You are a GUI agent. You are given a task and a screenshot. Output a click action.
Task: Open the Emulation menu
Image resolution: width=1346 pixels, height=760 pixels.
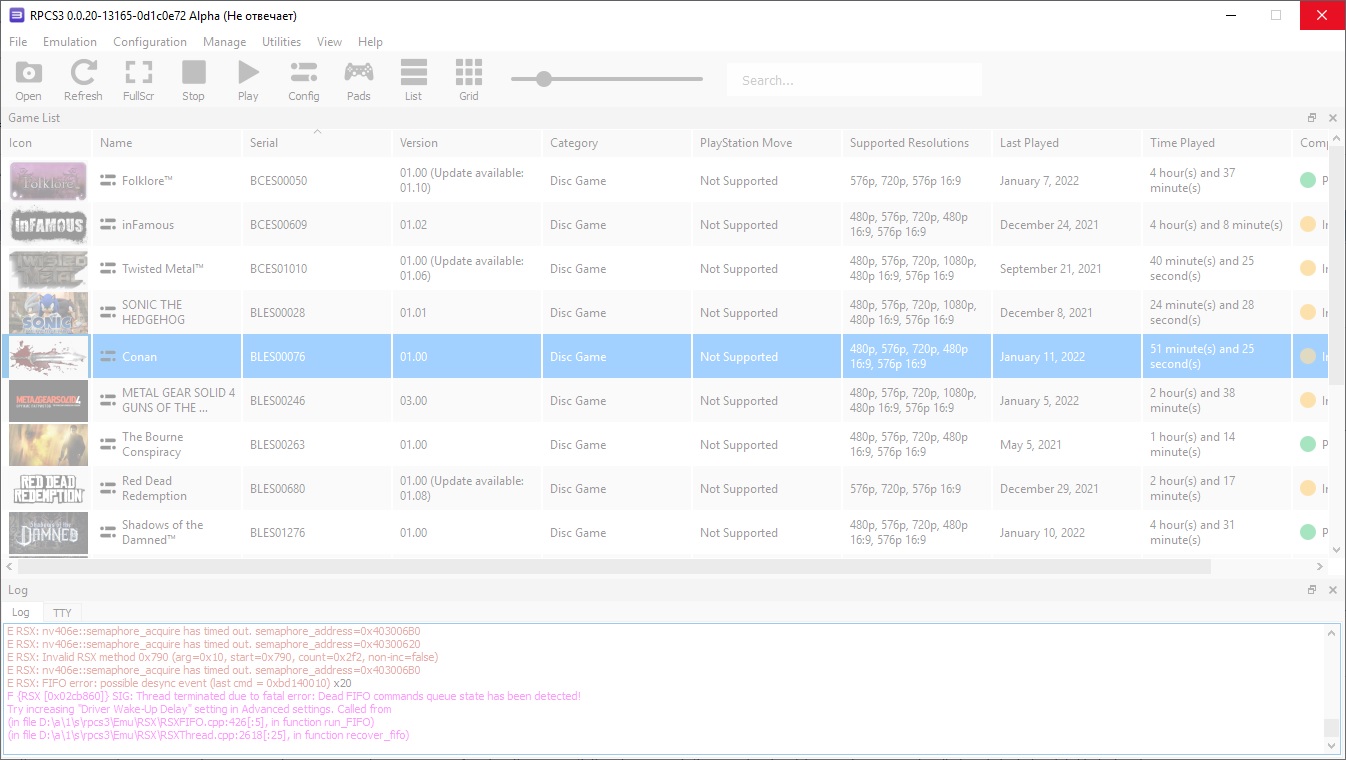click(x=70, y=42)
